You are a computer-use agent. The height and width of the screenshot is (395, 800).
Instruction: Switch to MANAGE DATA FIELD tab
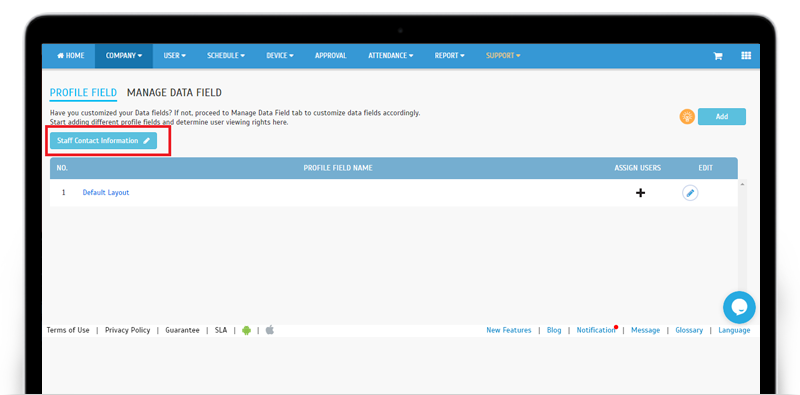click(174, 93)
